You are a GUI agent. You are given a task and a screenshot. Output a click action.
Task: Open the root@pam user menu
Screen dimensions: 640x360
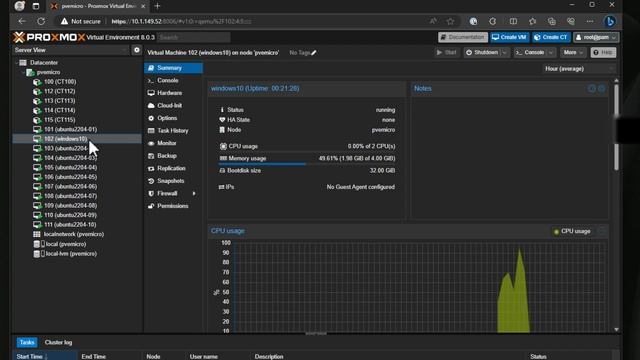coord(596,37)
